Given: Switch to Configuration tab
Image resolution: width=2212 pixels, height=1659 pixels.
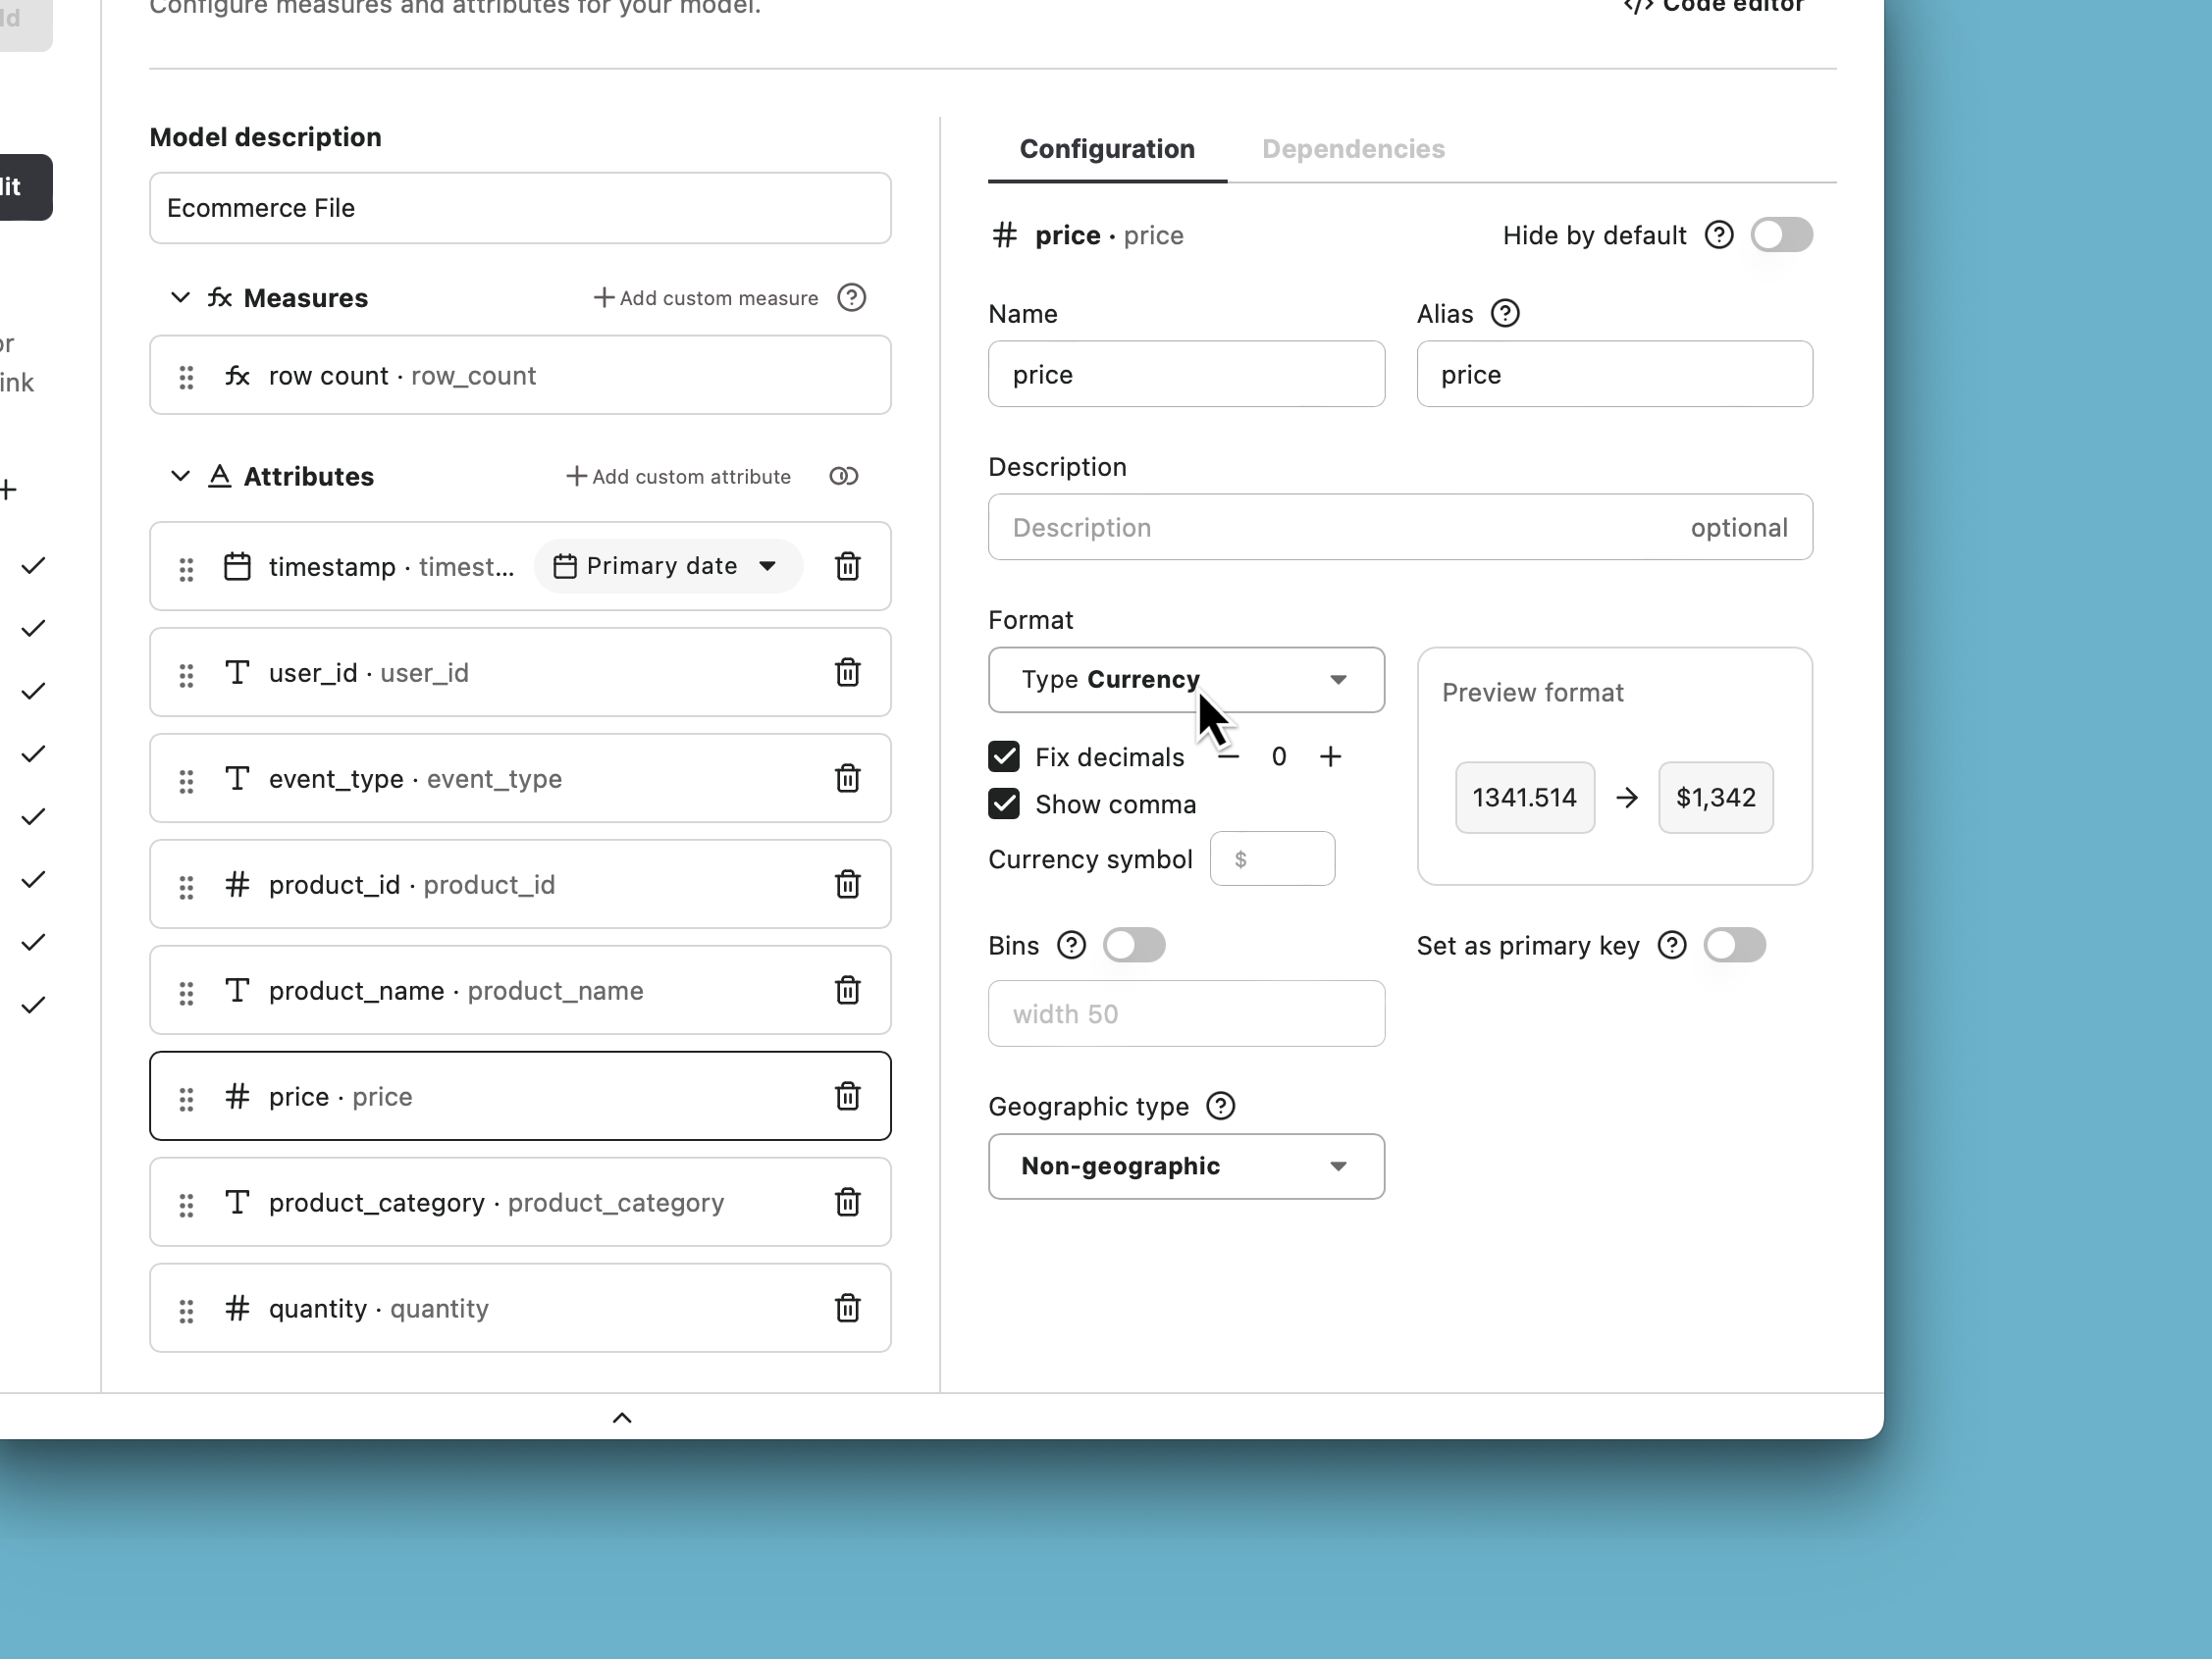Looking at the screenshot, I should tap(1107, 149).
